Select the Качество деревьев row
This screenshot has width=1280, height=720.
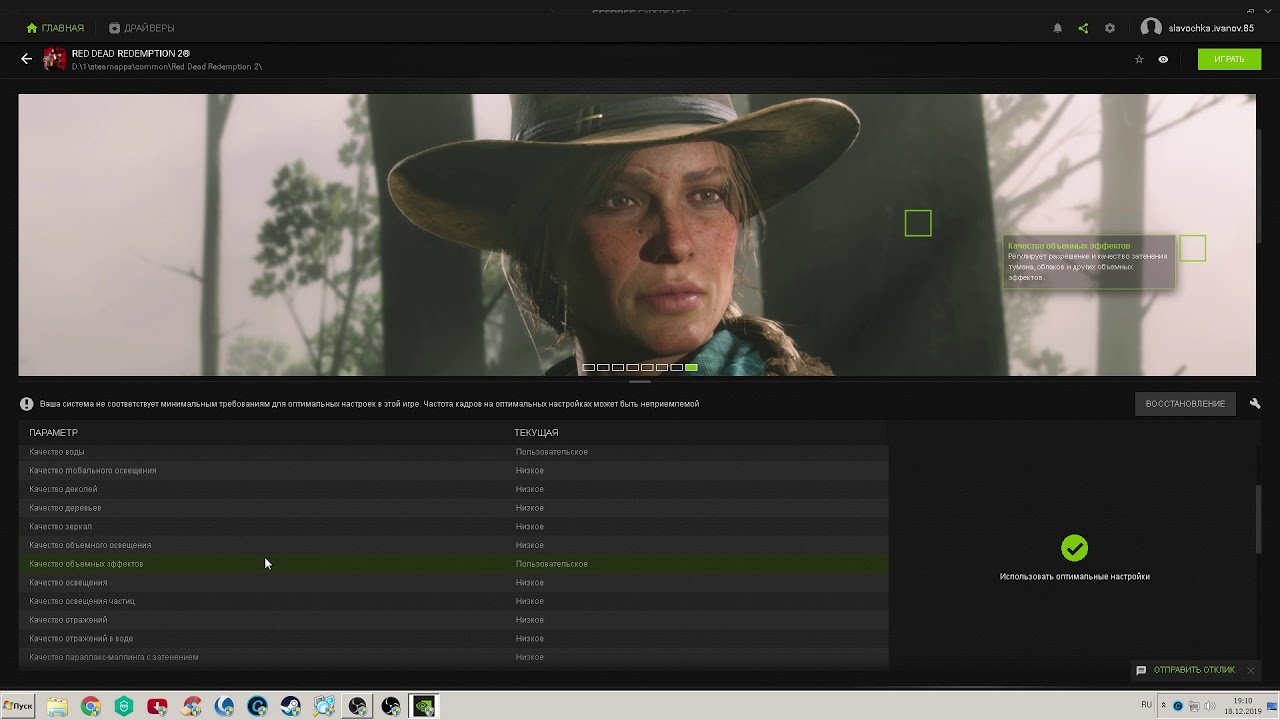(x=453, y=508)
